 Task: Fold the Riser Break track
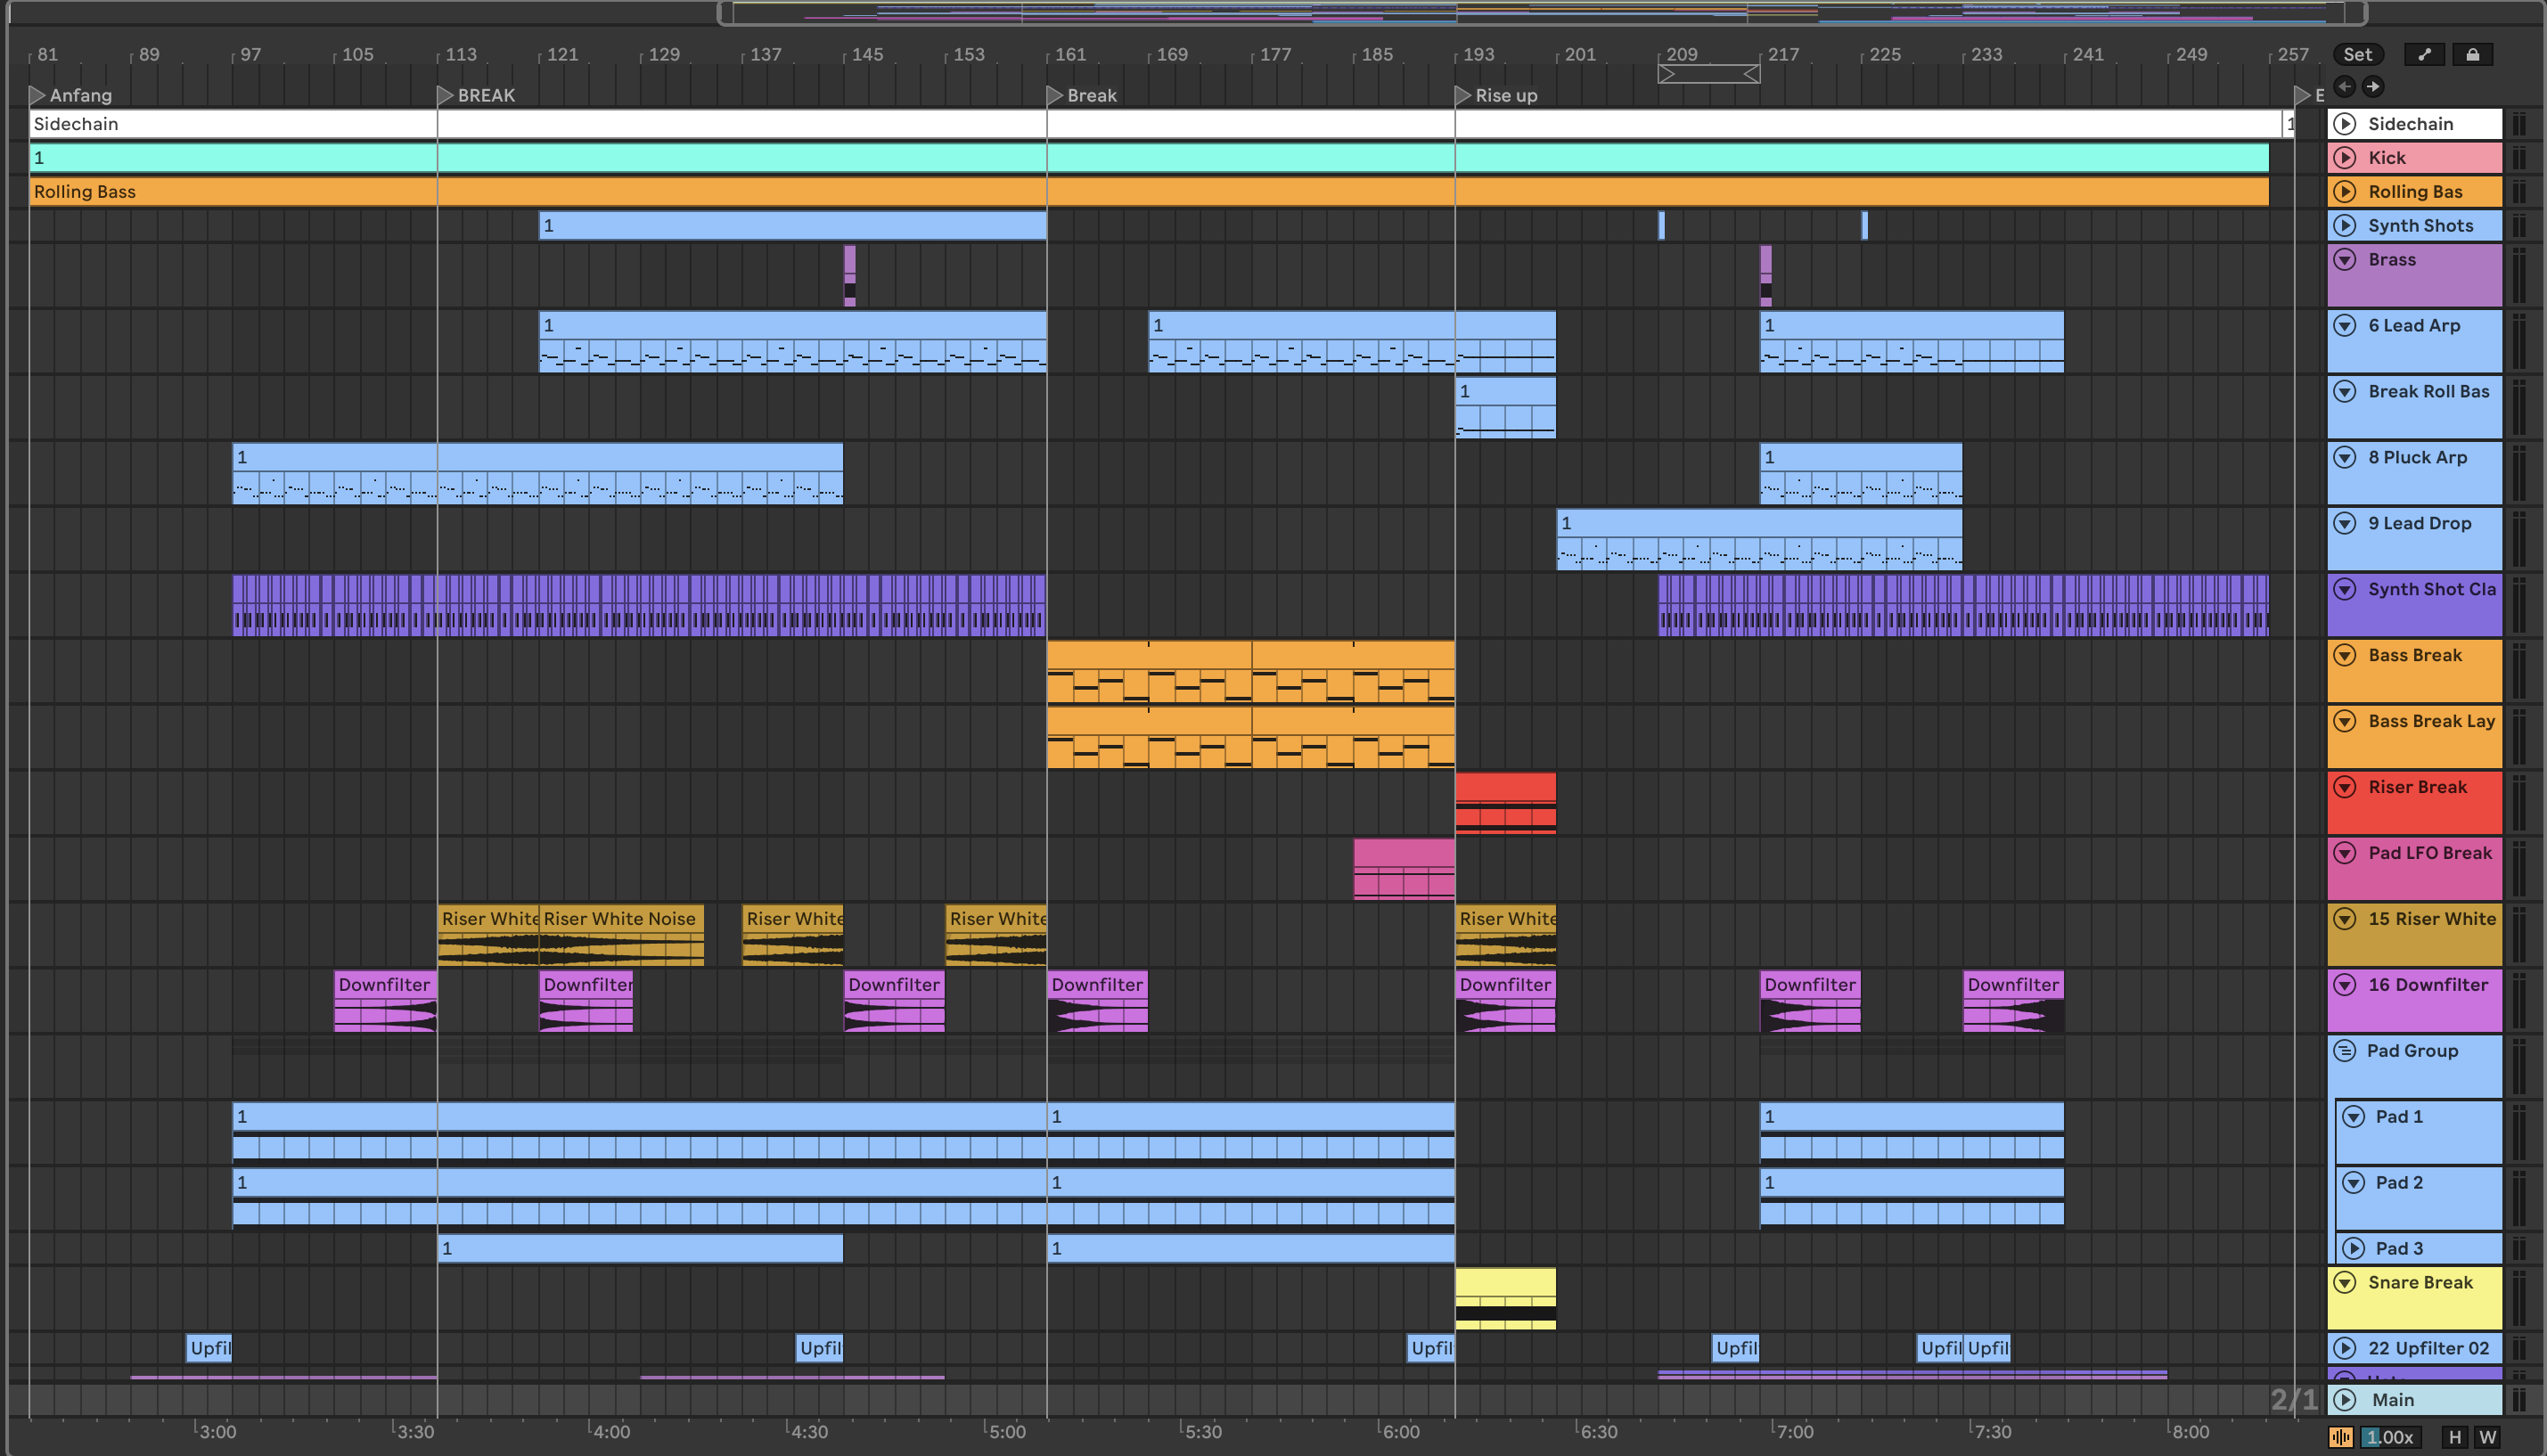(2345, 787)
